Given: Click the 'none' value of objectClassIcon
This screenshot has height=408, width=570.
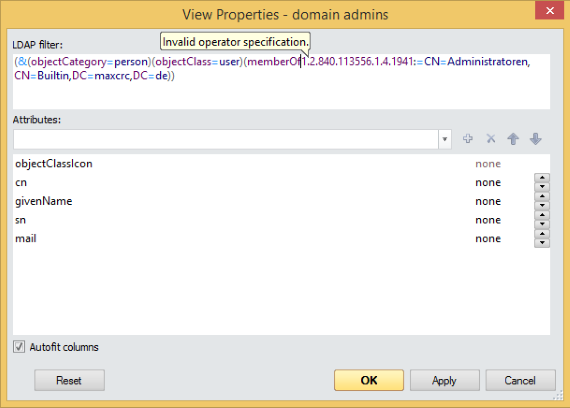Looking at the screenshot, I should (x=488, y=164).
